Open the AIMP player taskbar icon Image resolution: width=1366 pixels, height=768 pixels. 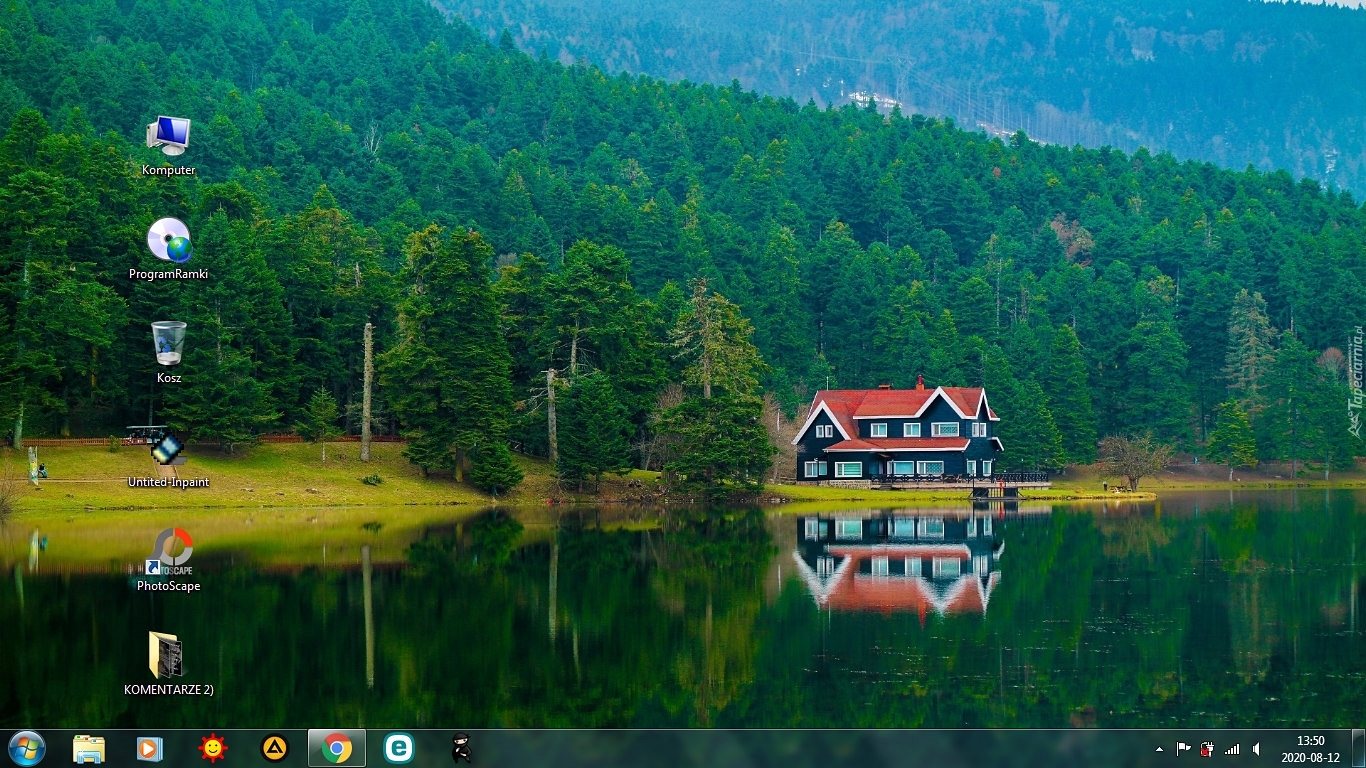point(274,748)
